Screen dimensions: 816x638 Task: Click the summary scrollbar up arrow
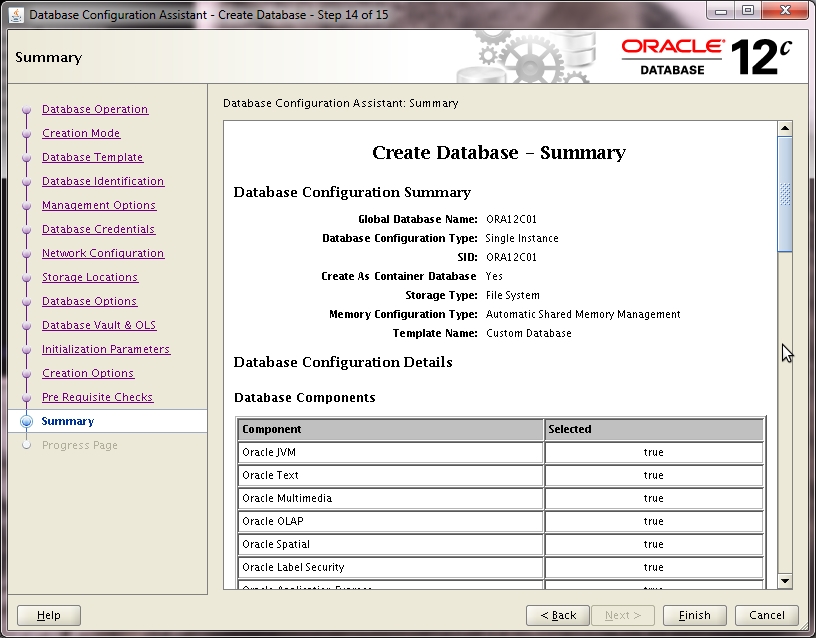click(x=785, y=128)
